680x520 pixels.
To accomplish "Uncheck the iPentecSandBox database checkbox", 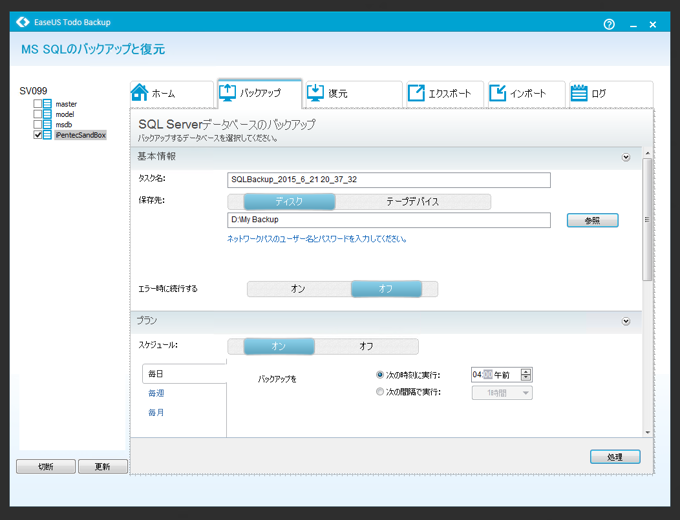I will coord(38,135).
